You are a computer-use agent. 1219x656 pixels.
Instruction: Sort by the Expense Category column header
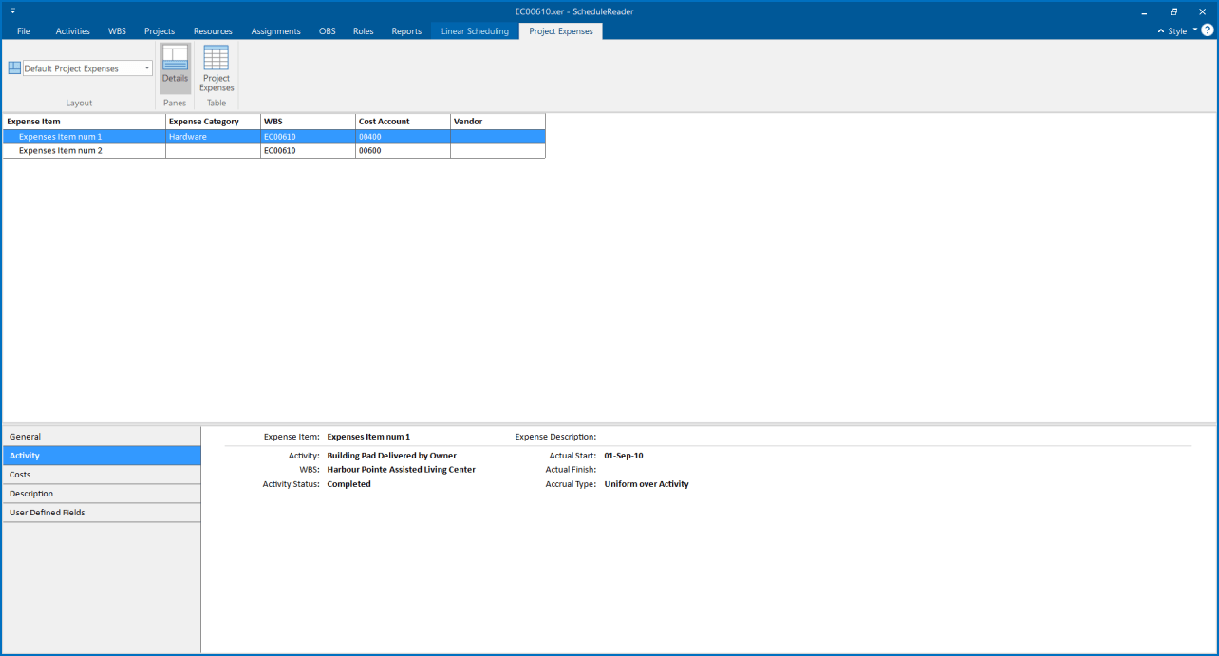(x=213, y=121)
